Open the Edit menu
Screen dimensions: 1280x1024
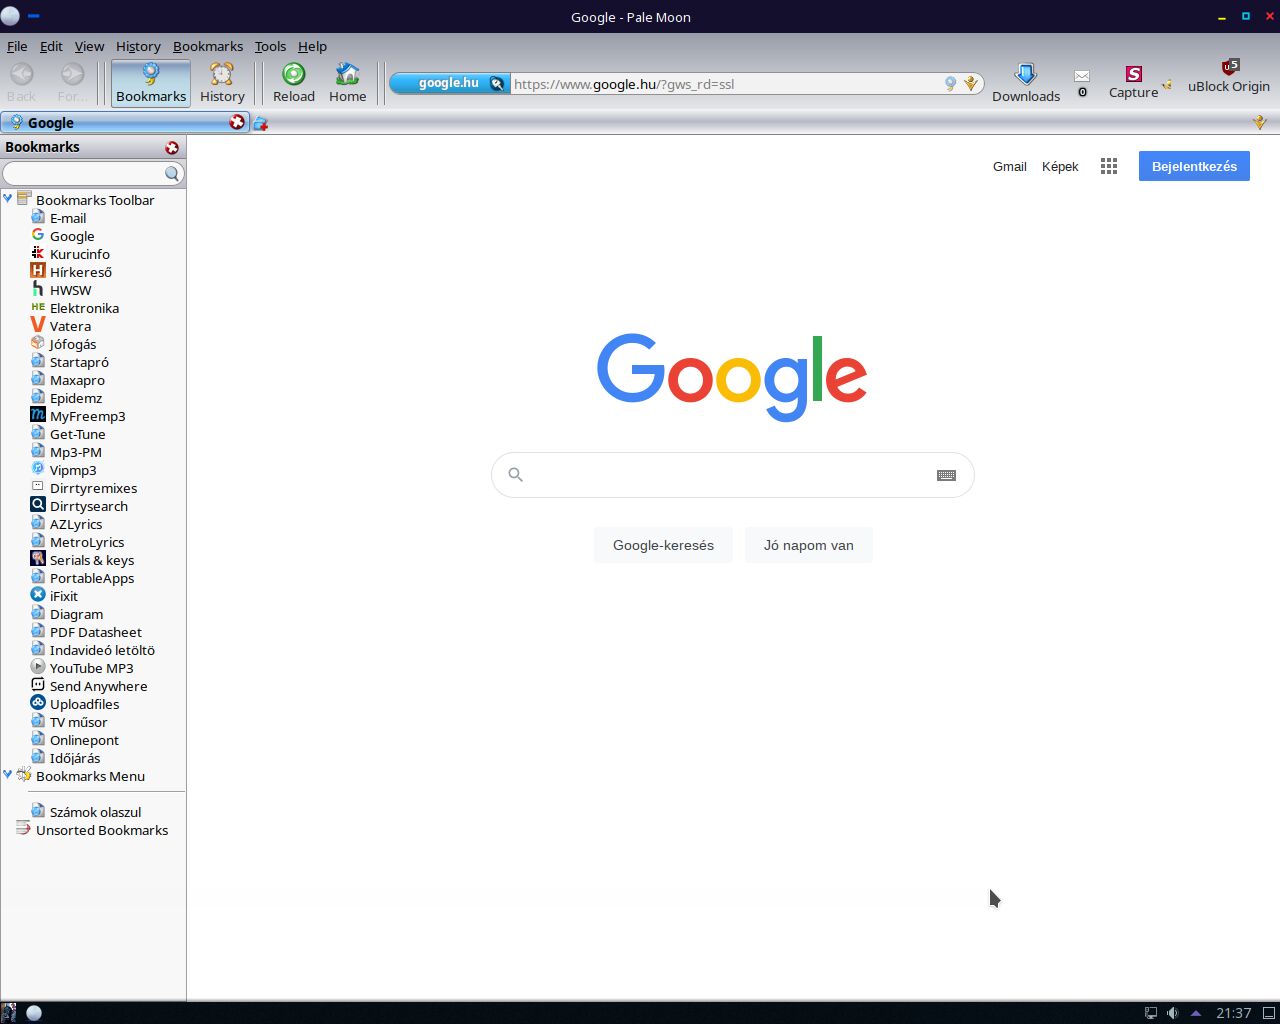coord(51,46)
